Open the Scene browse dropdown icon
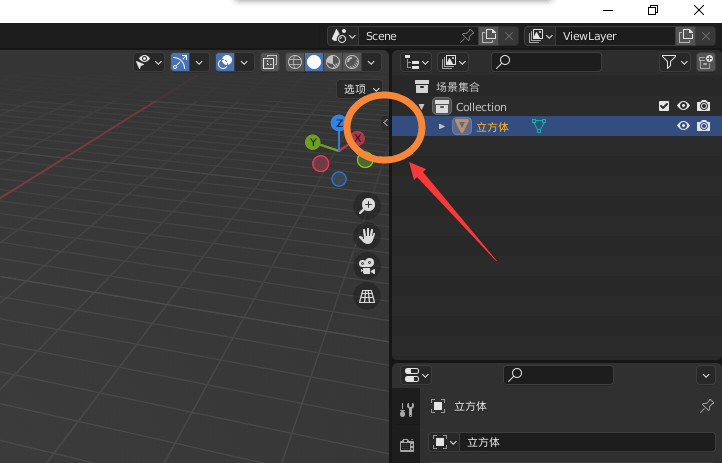722x463 pixels. click(343, 36)
